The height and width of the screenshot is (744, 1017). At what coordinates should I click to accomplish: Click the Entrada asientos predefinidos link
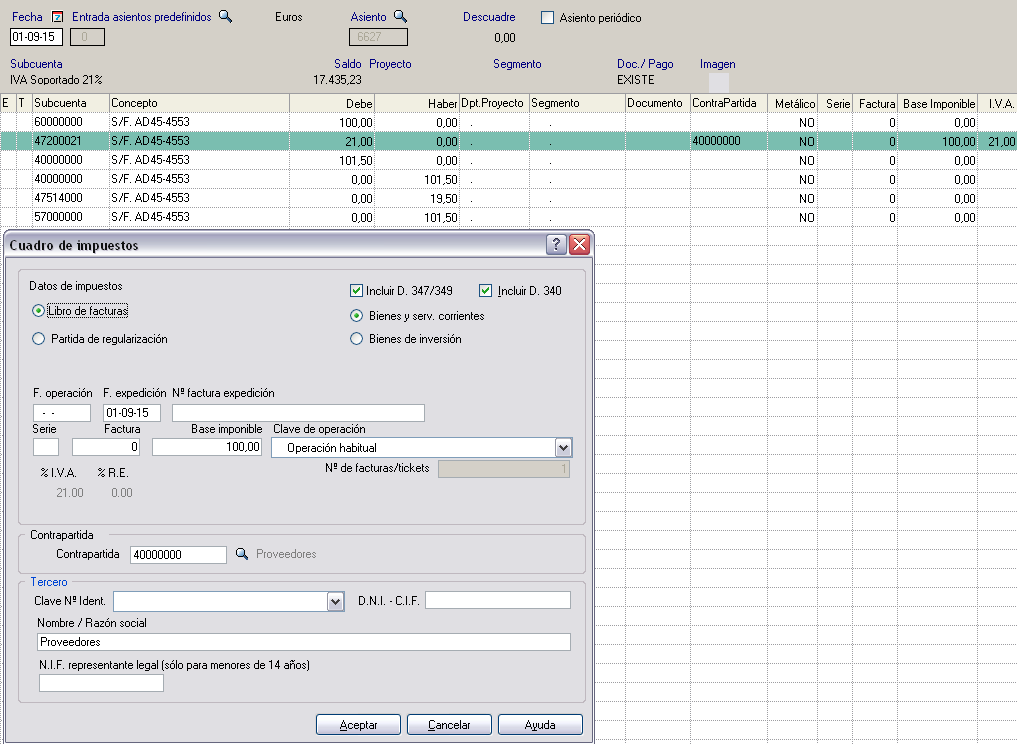pyautogui.click(x=141, y=17)
